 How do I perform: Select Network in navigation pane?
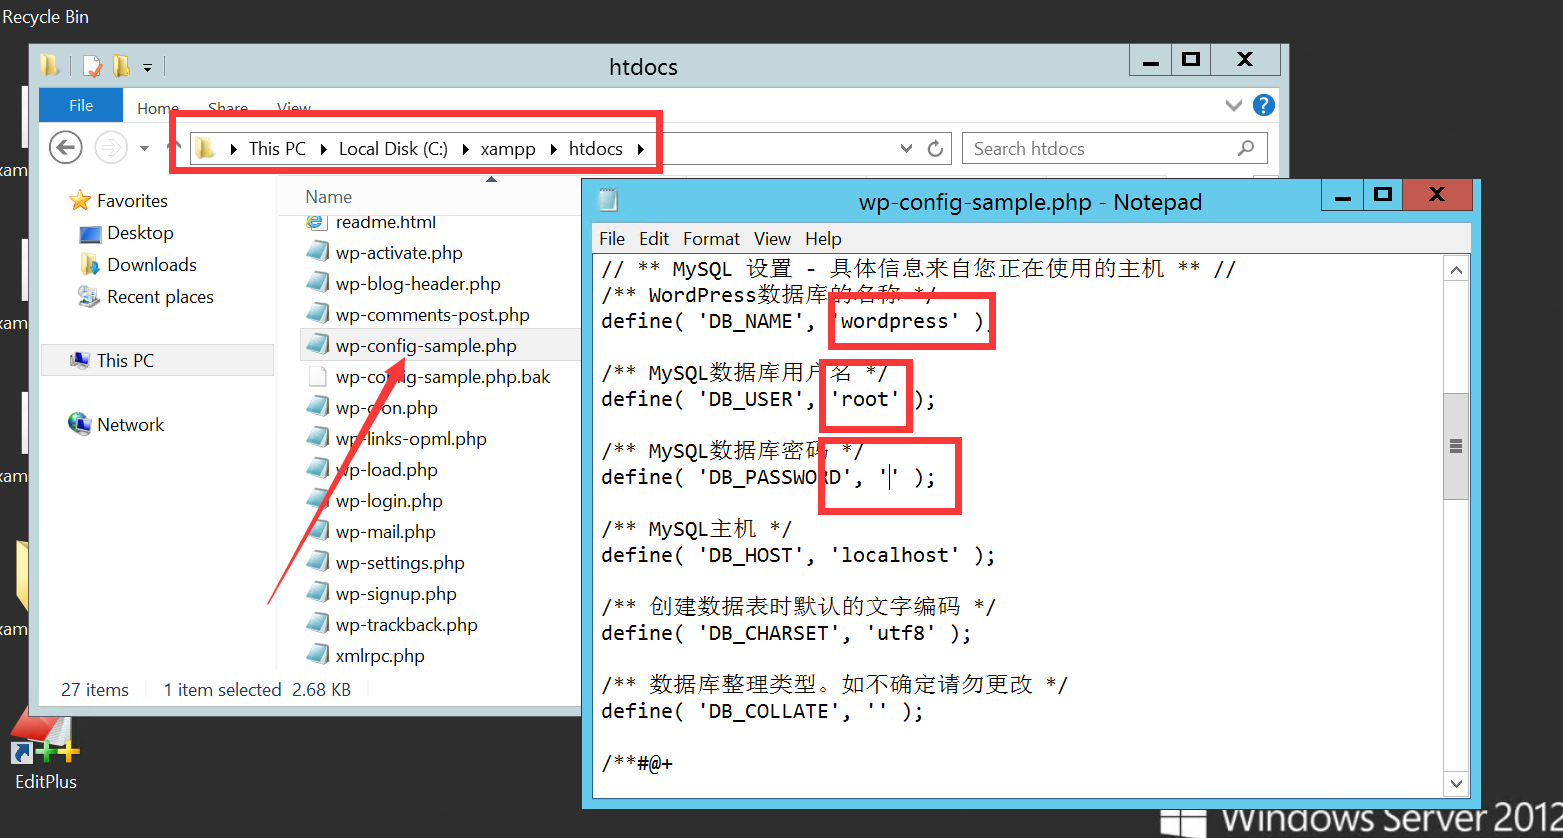130,425
